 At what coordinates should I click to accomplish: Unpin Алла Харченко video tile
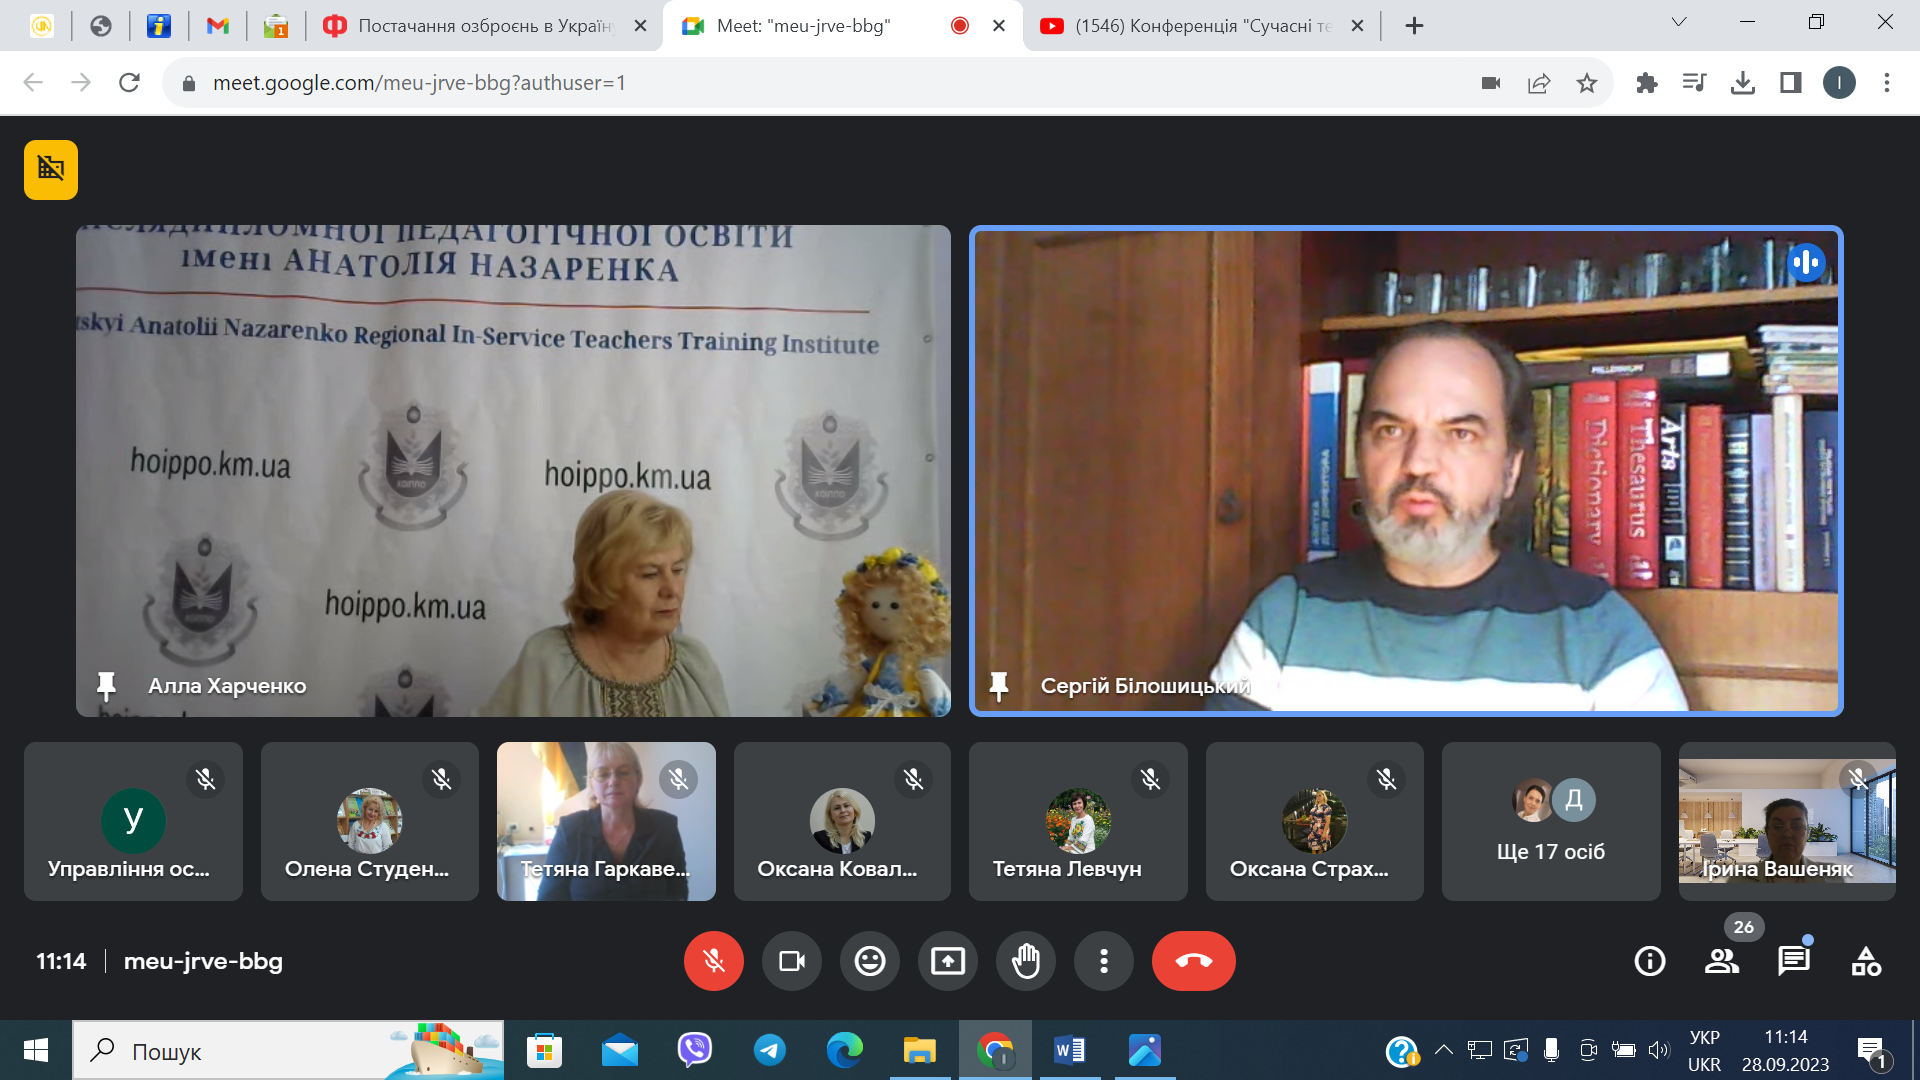pos(106,686)
